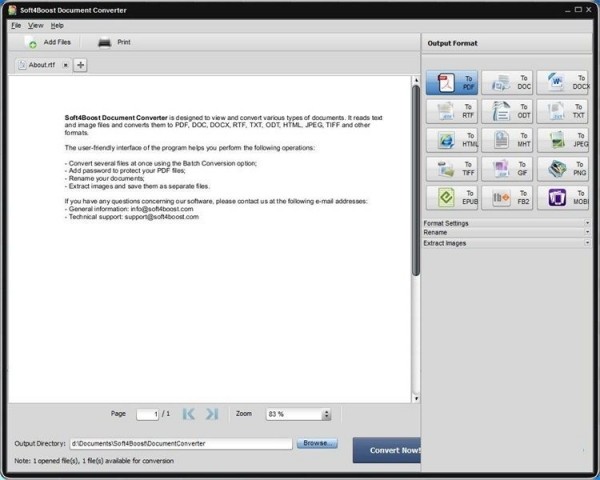Pick the To HTML output format
Screen dimensions: 600x480
(452, 140)
